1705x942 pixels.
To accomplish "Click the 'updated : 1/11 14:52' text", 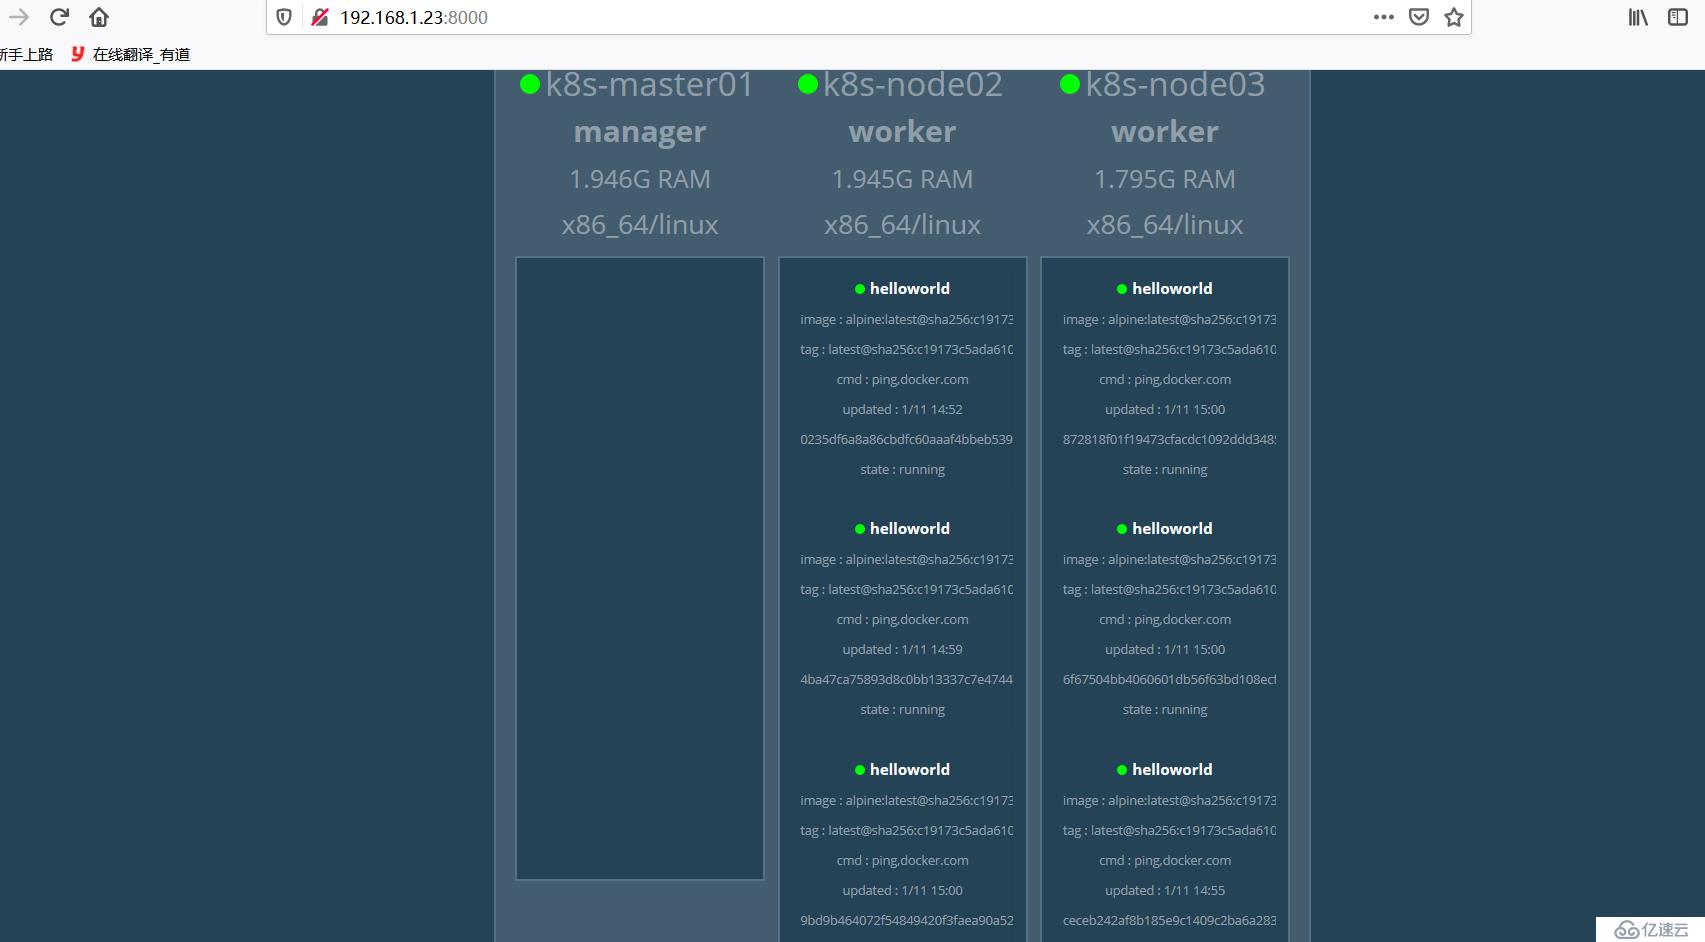I will pyautogui.click(x=903, y=409).
